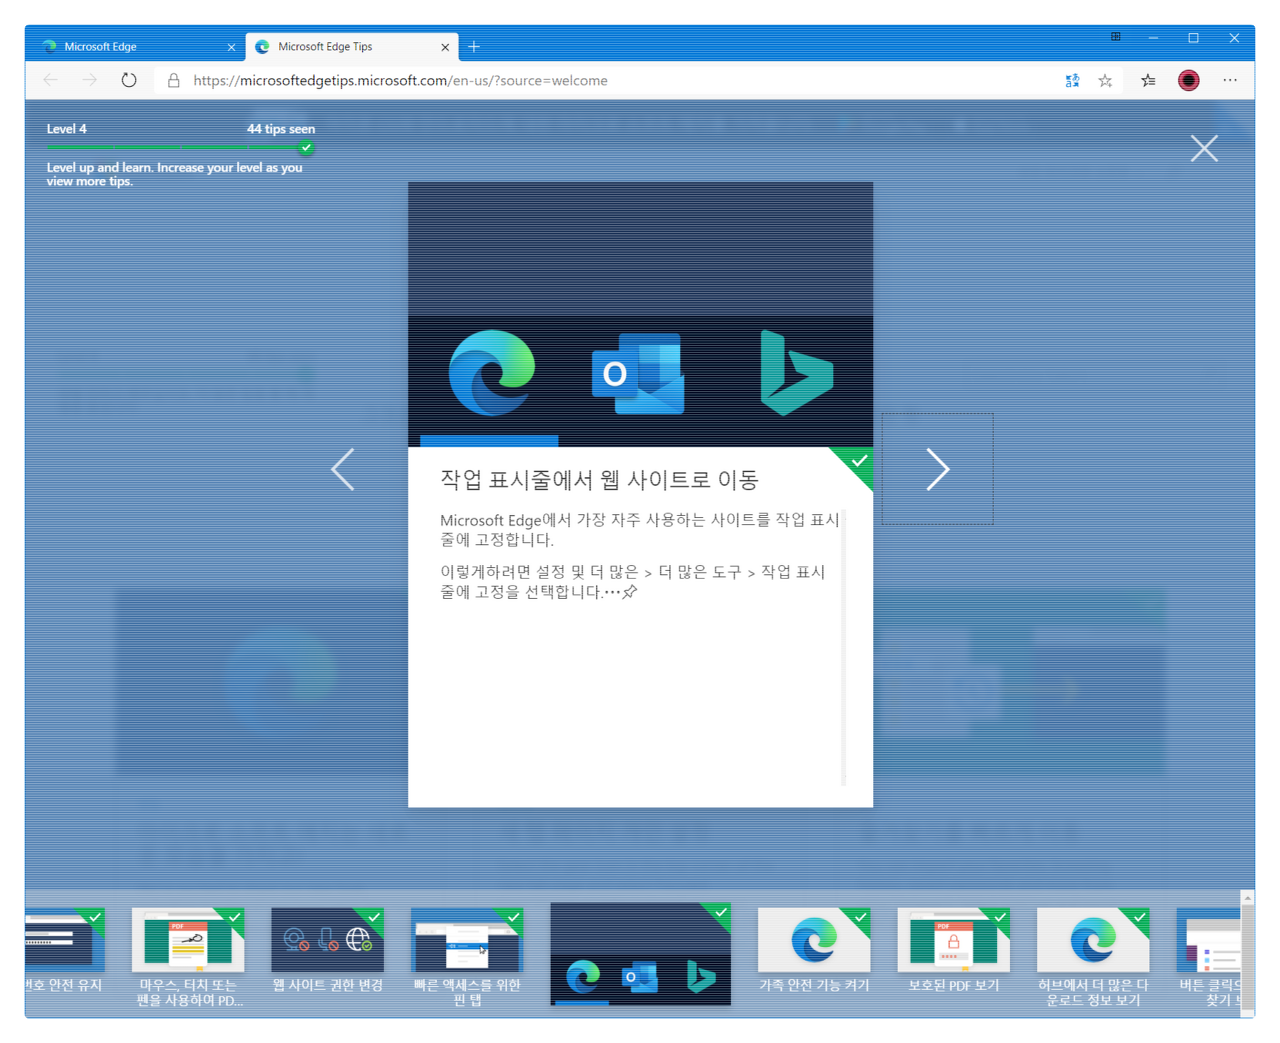Click the thumbnail strip scrollbar up arrow
Image resolution: width=1280 pixels, height=1043 pixels.
coord(1247,898)
